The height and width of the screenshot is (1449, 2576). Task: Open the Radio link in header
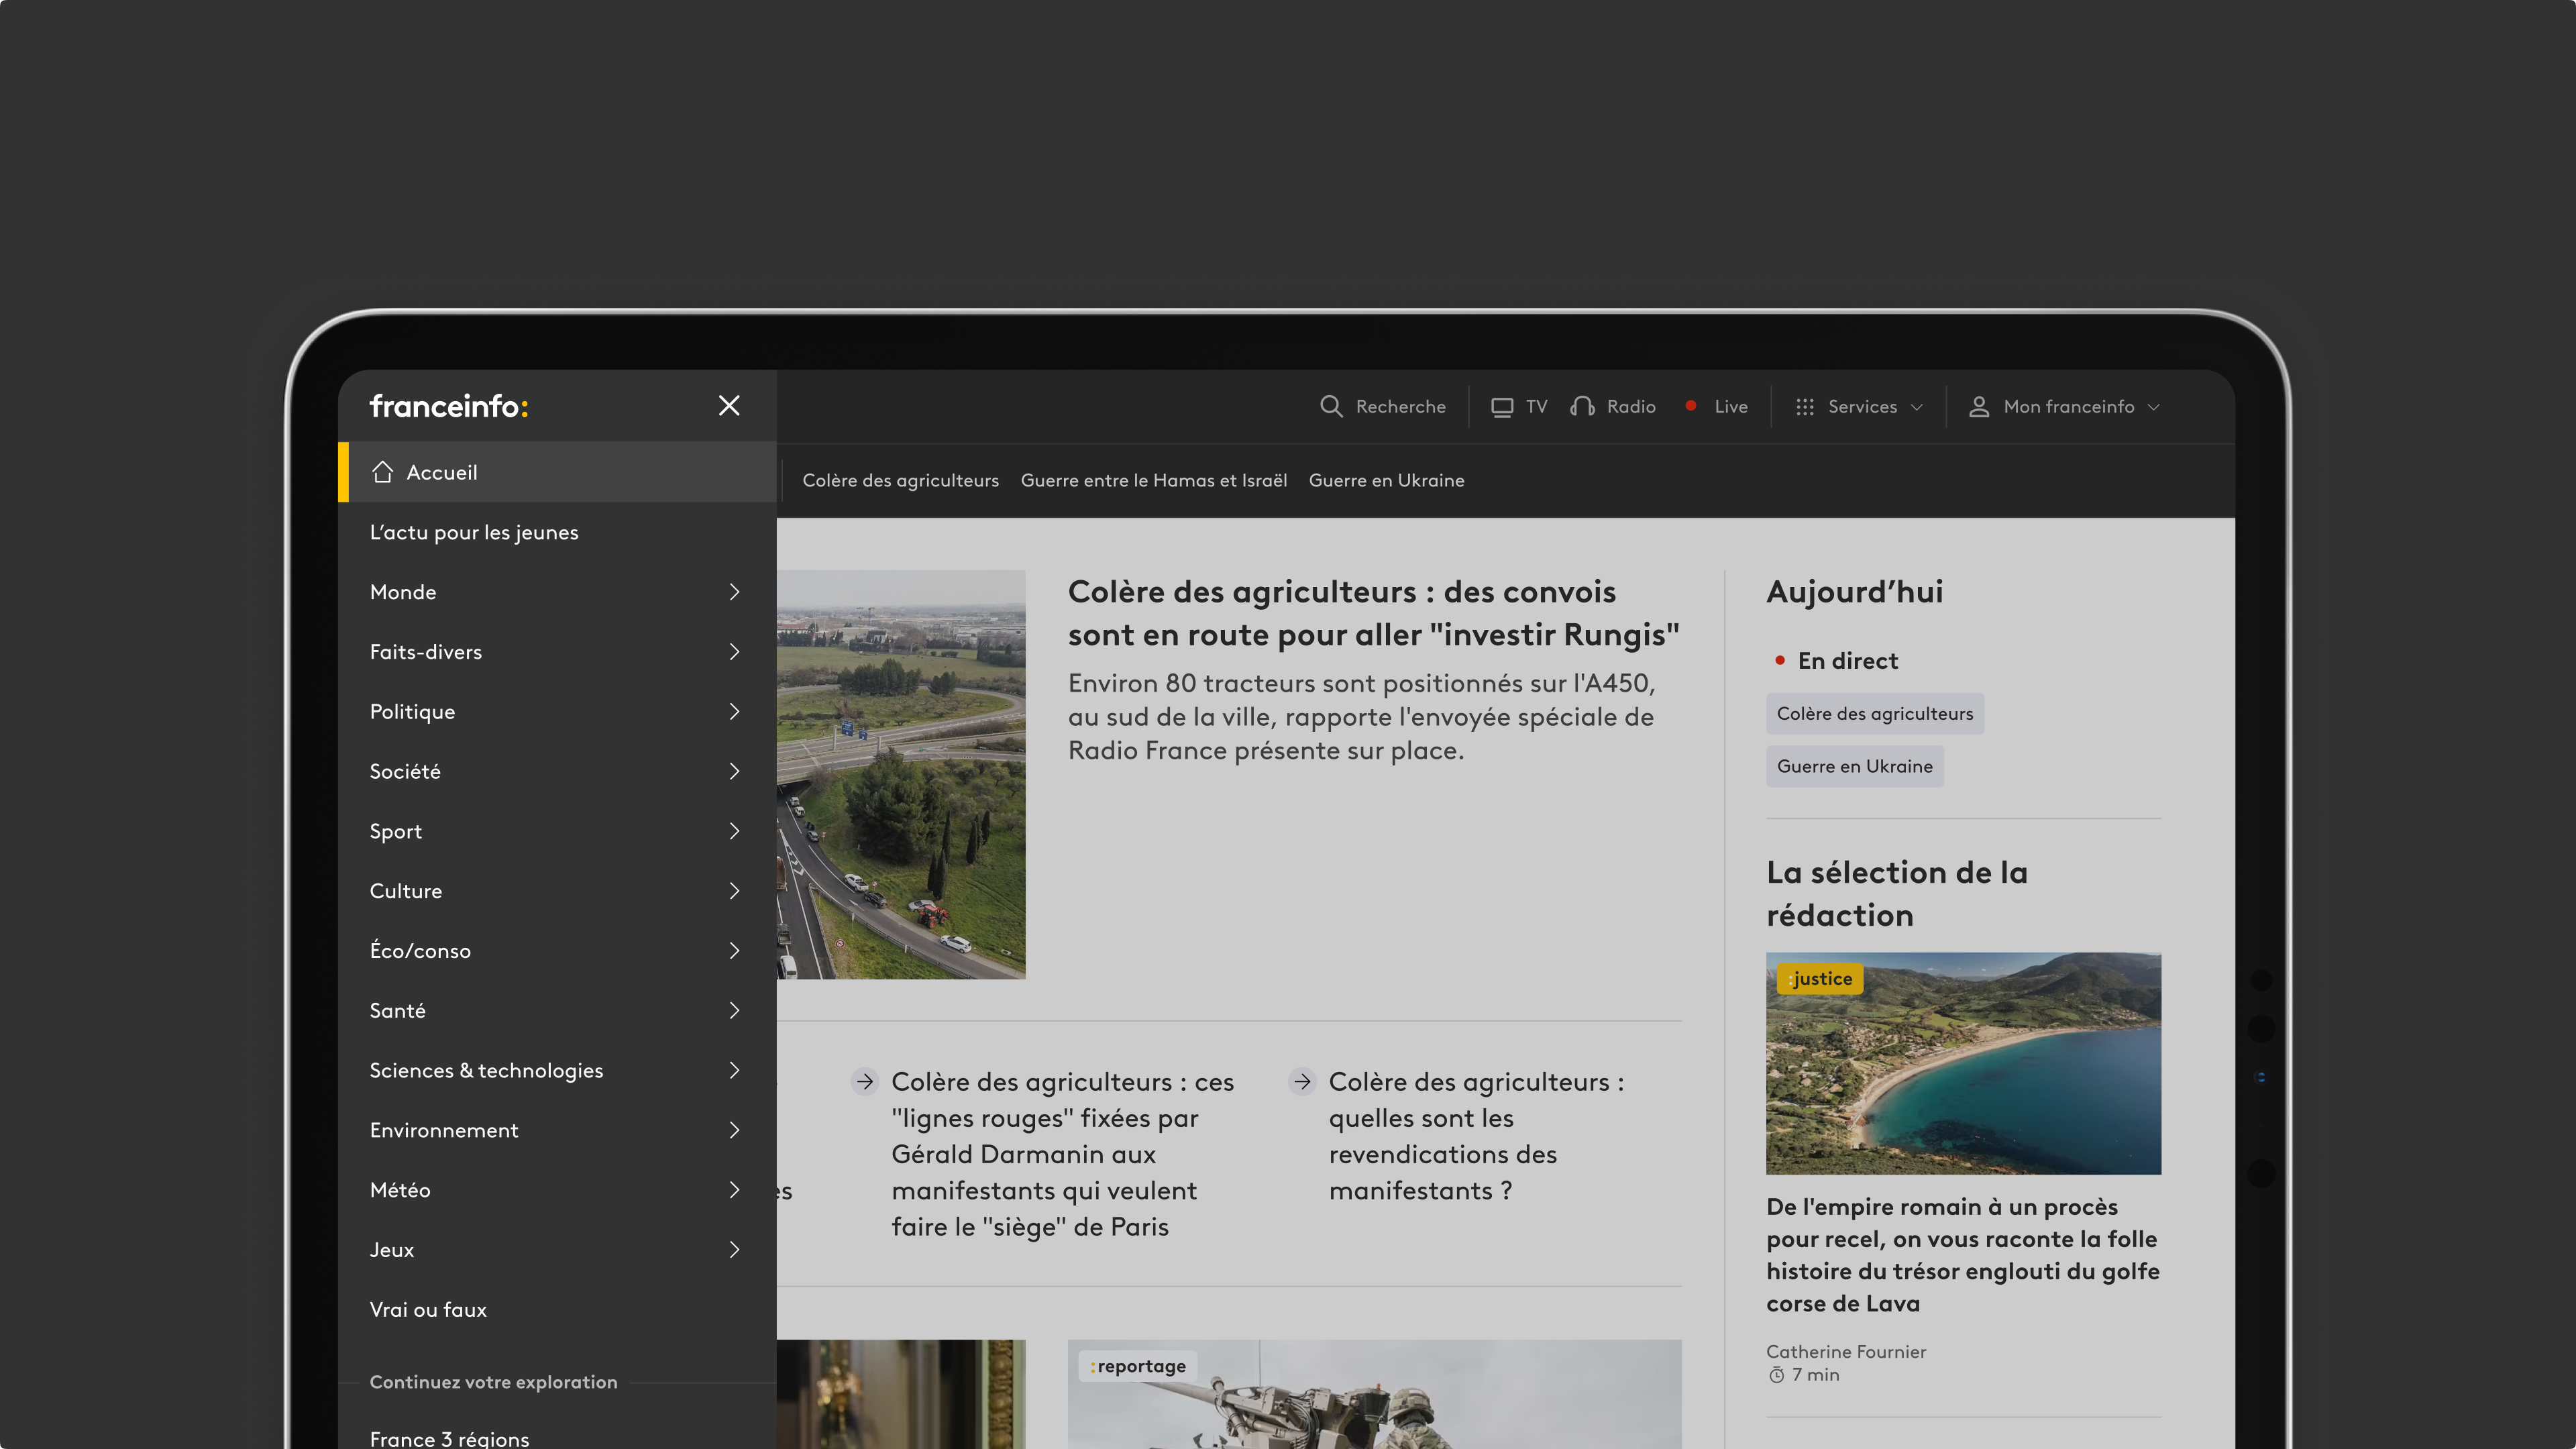click(1613, 407)
